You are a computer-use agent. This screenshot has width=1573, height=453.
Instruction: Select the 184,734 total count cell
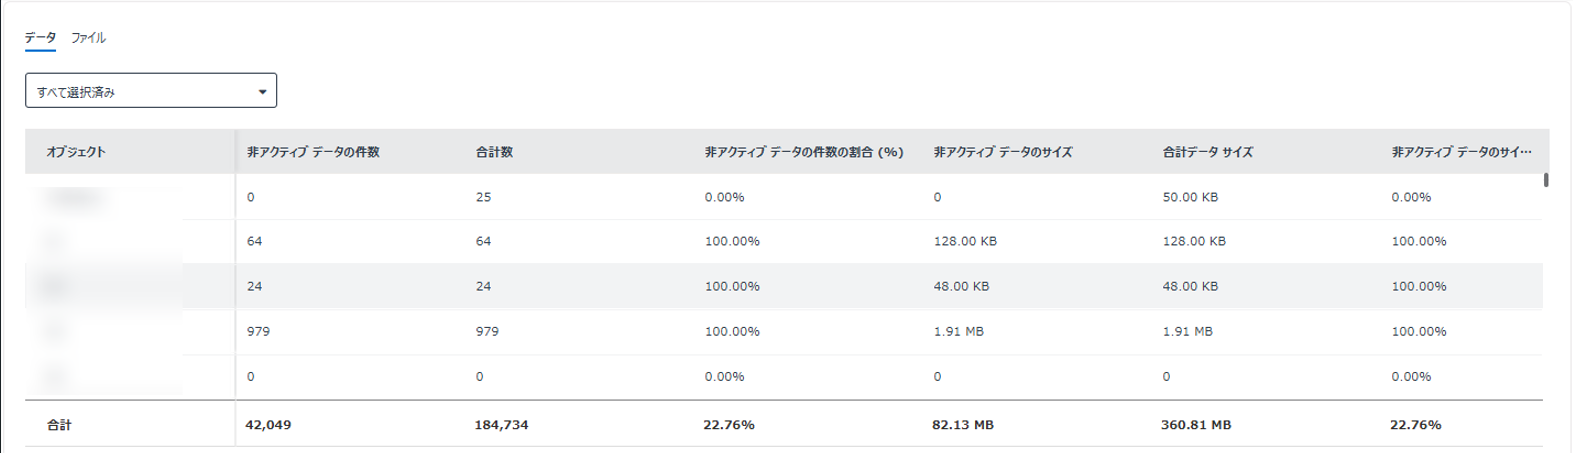point(501,425)
